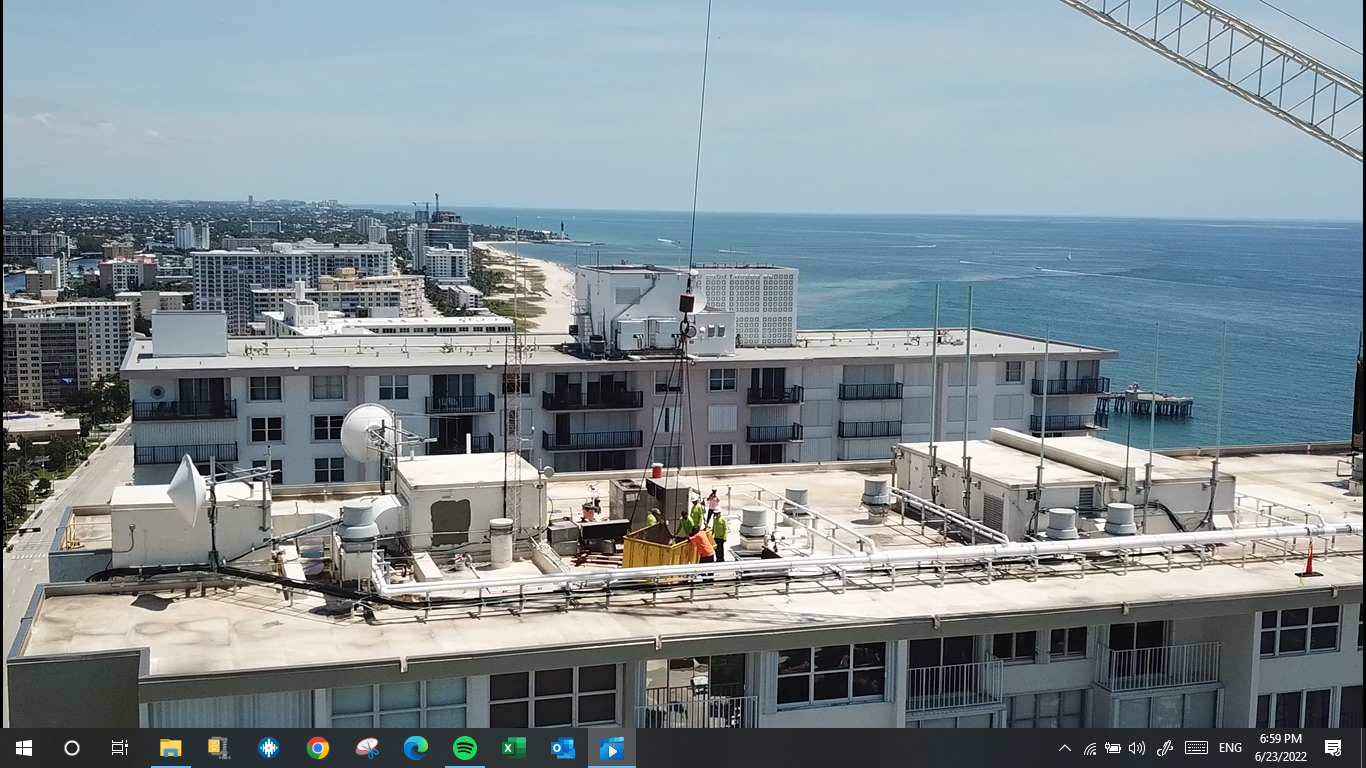The height and width of the screenshot is (768, 1366).
Task: Open the Snipping Tool scissors icon
Action: pyautogui.click(x=367, y=748)
